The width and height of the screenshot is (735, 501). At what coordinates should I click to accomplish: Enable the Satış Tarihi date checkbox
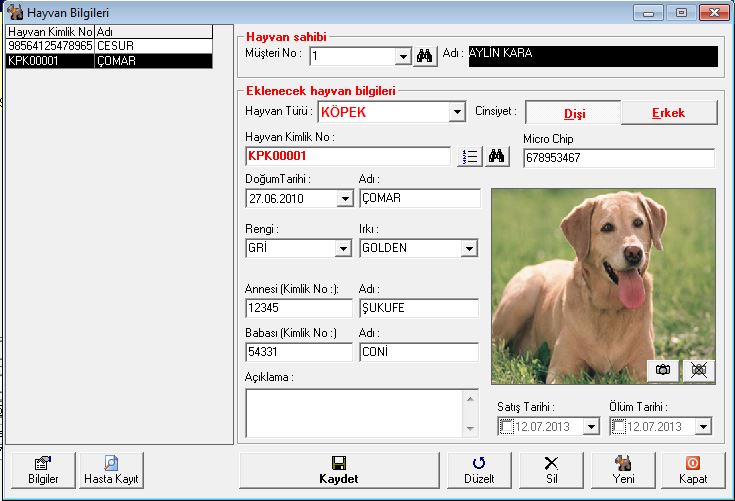tap(507, 426)
